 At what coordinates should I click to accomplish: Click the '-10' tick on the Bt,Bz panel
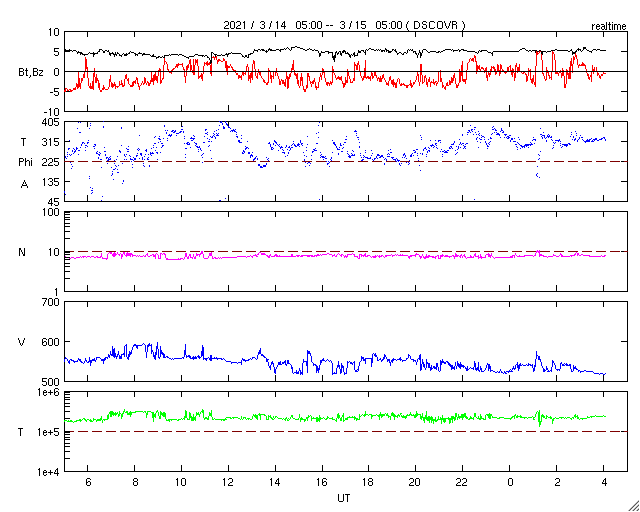(53, 112)
